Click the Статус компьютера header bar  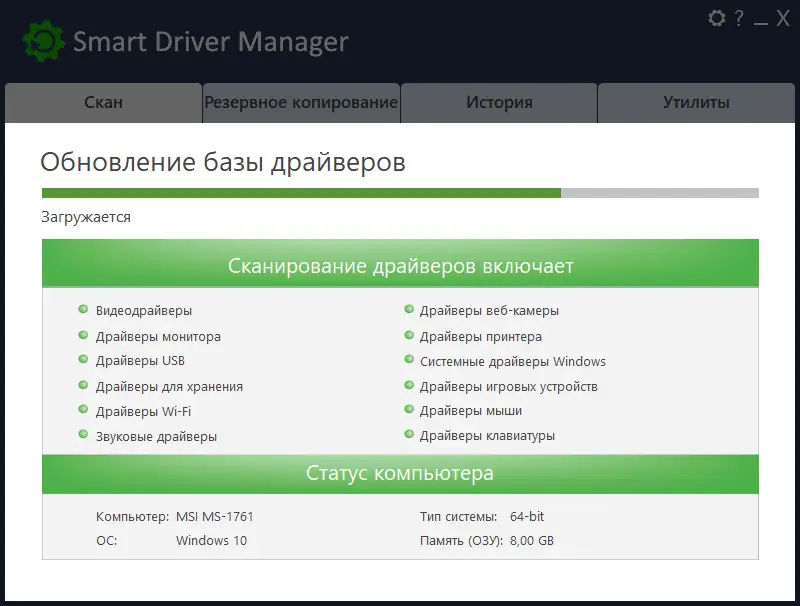[x=398, y=474]
